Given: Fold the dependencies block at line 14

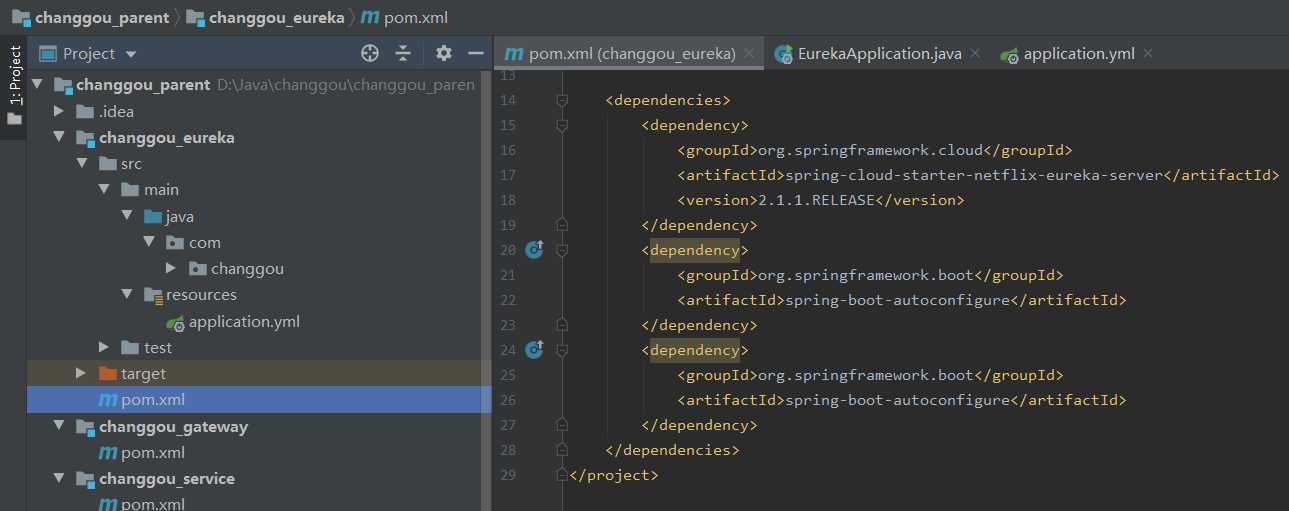Looking at the screenshot, I should (x=562, y=100).
